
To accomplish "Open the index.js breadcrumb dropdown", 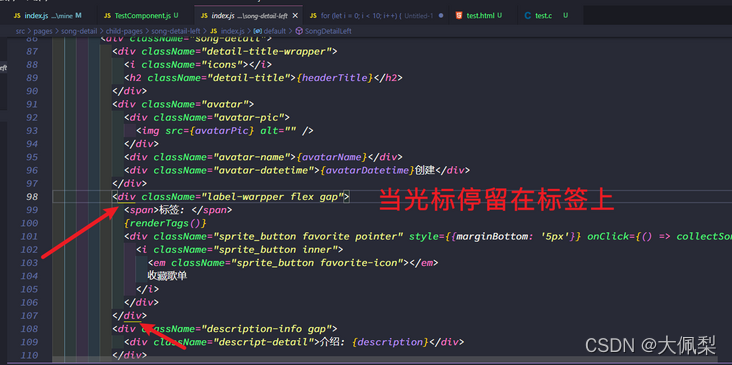I will pyautogui.click(x=231, y=31).
